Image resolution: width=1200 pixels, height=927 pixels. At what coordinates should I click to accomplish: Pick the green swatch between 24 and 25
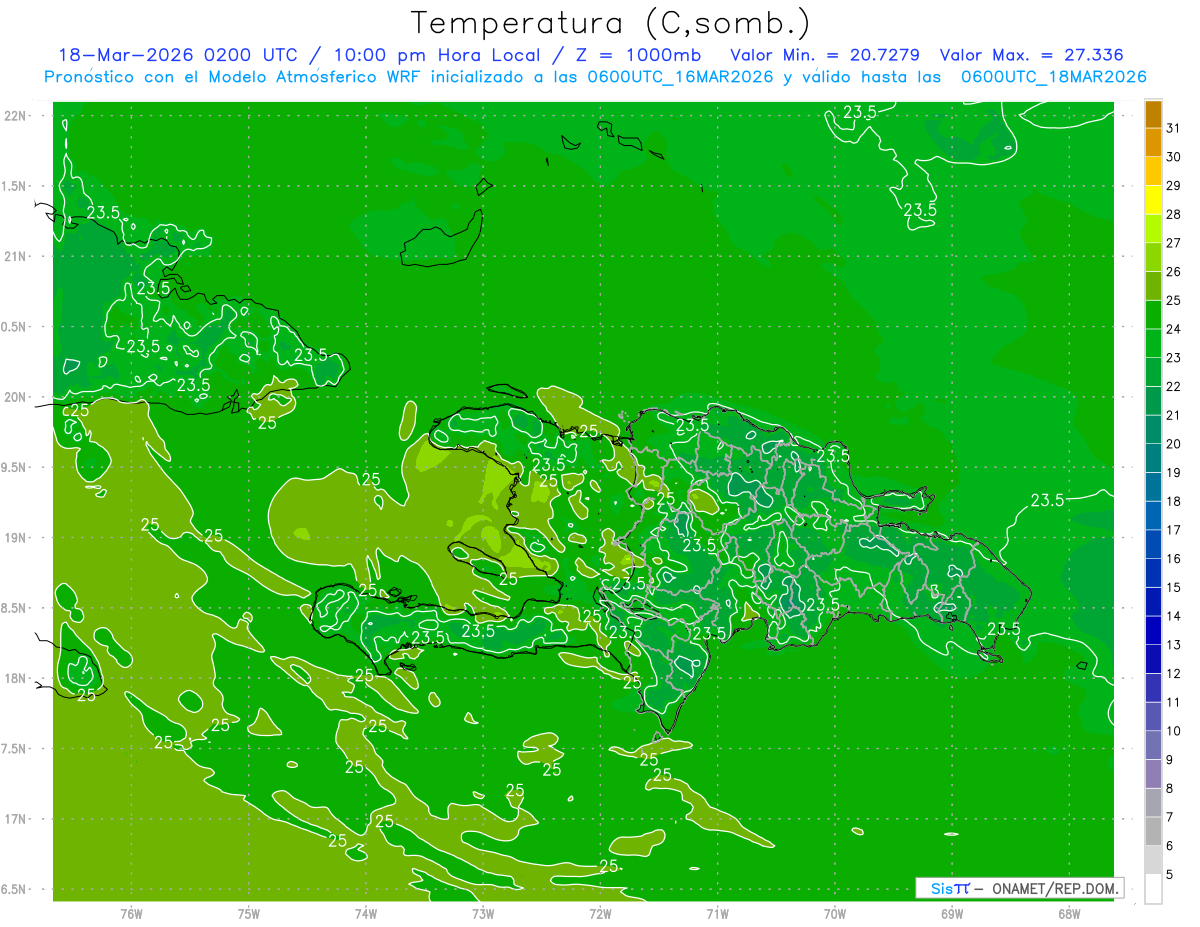[1153, 315]
